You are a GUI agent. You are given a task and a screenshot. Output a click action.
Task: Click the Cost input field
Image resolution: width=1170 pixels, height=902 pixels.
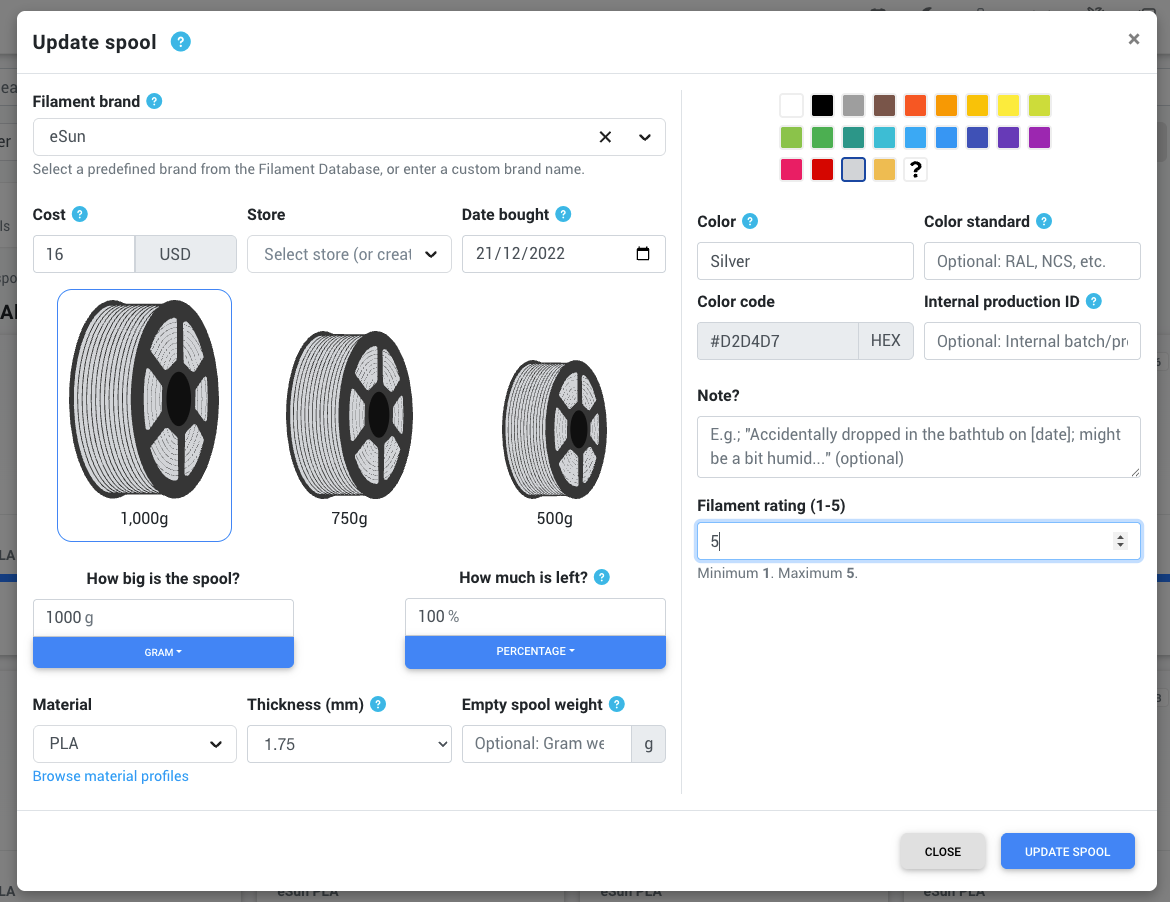pos(84,254)
